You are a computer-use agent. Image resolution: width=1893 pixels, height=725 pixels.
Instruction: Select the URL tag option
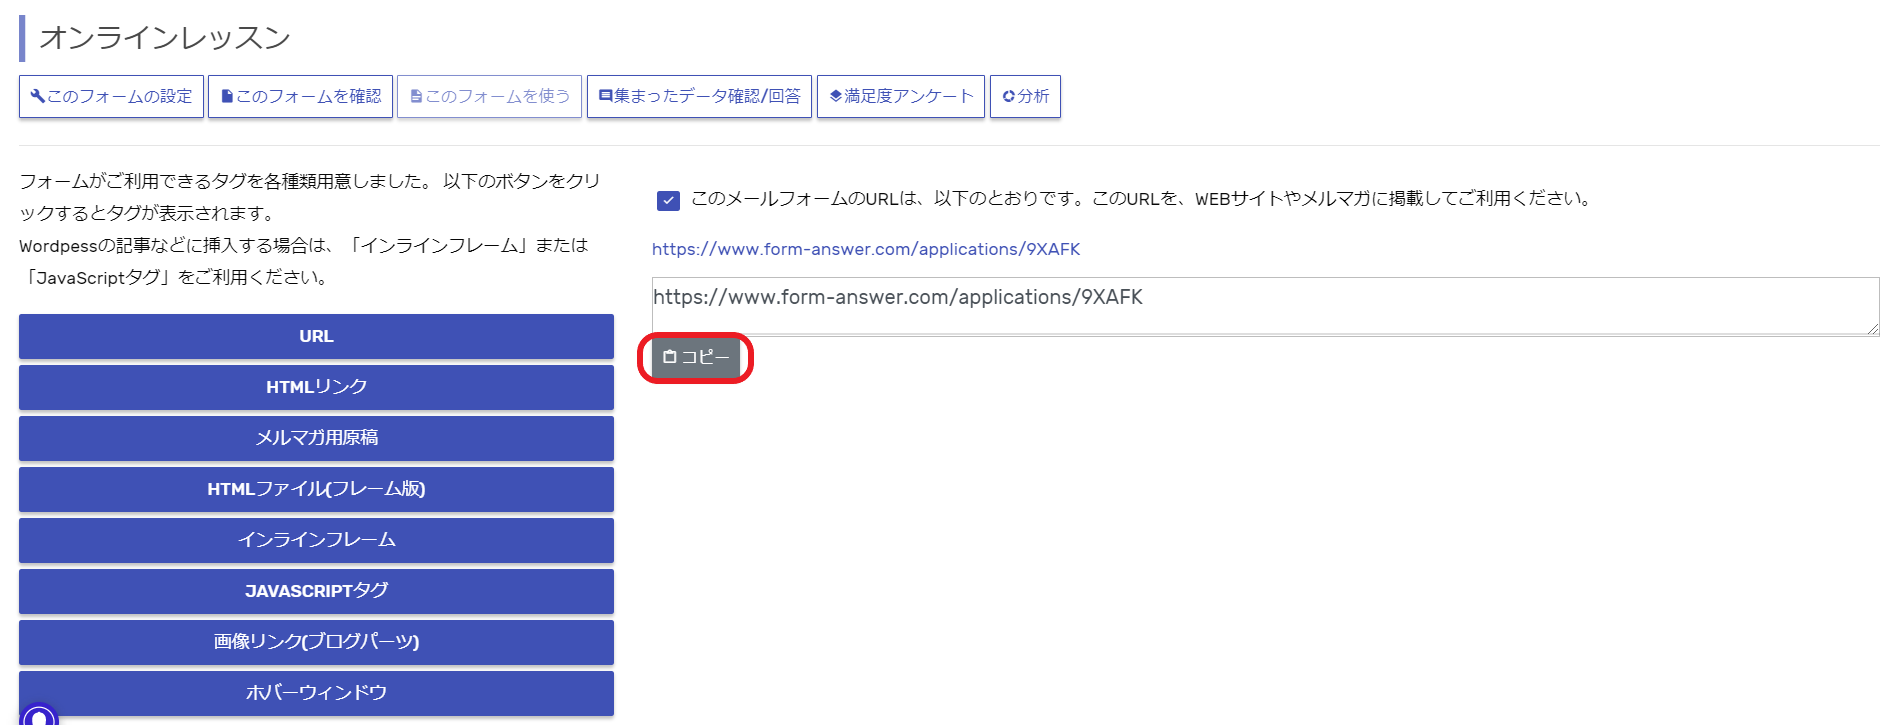pos(316,337)
